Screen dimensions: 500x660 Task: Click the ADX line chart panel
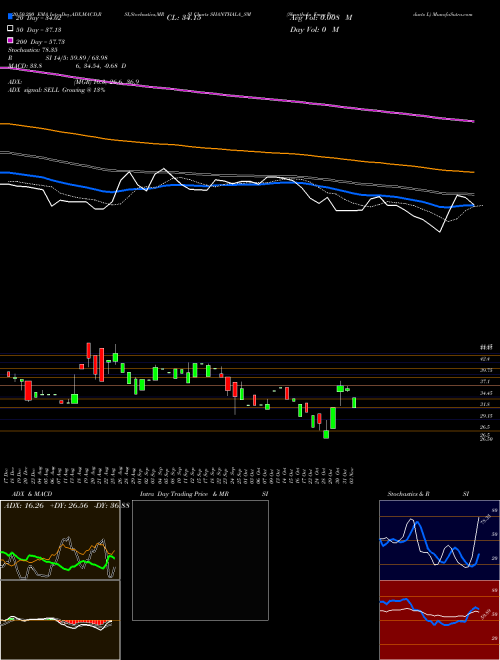click(x=60, y=540)
